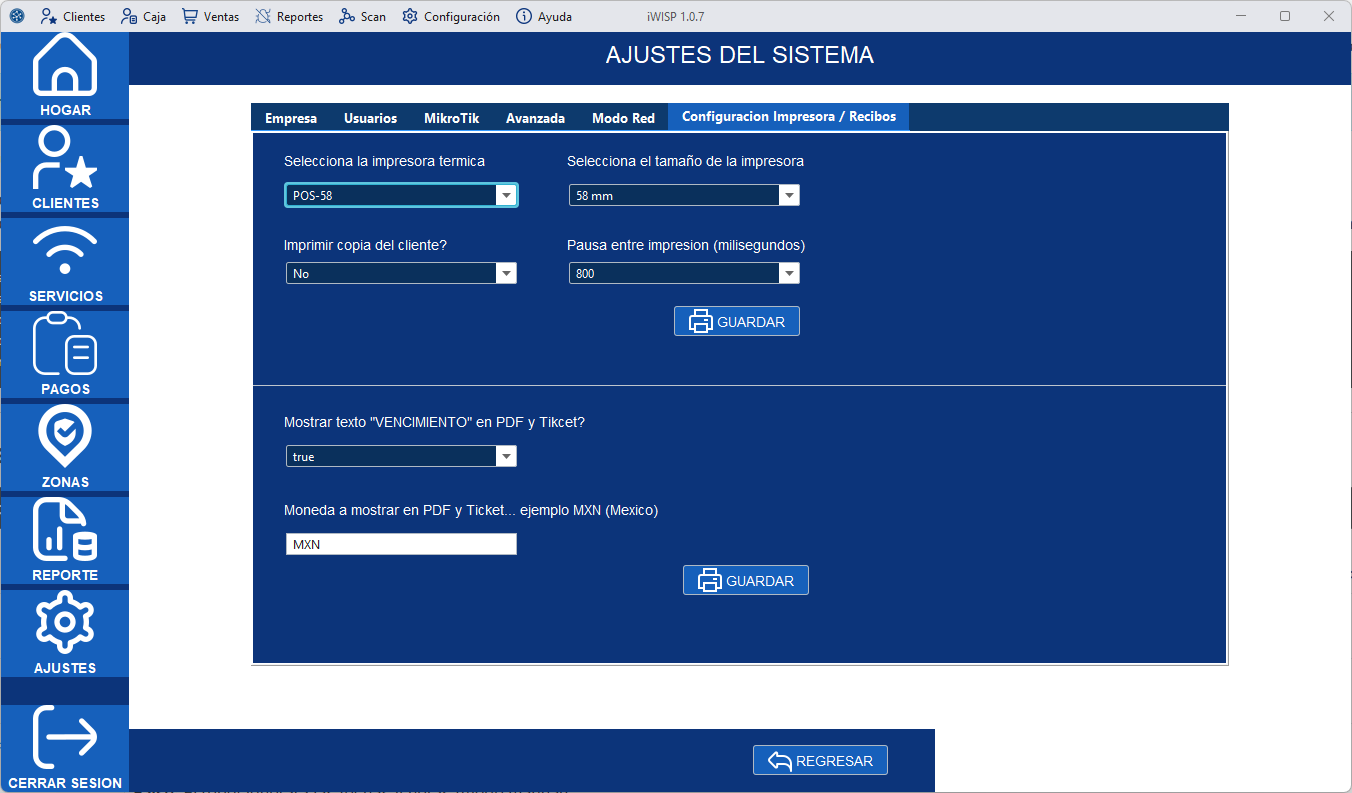Screen dimensions: 1352x793
Task: Switch to the MikroTik tab
Action: tap(450, 117)
